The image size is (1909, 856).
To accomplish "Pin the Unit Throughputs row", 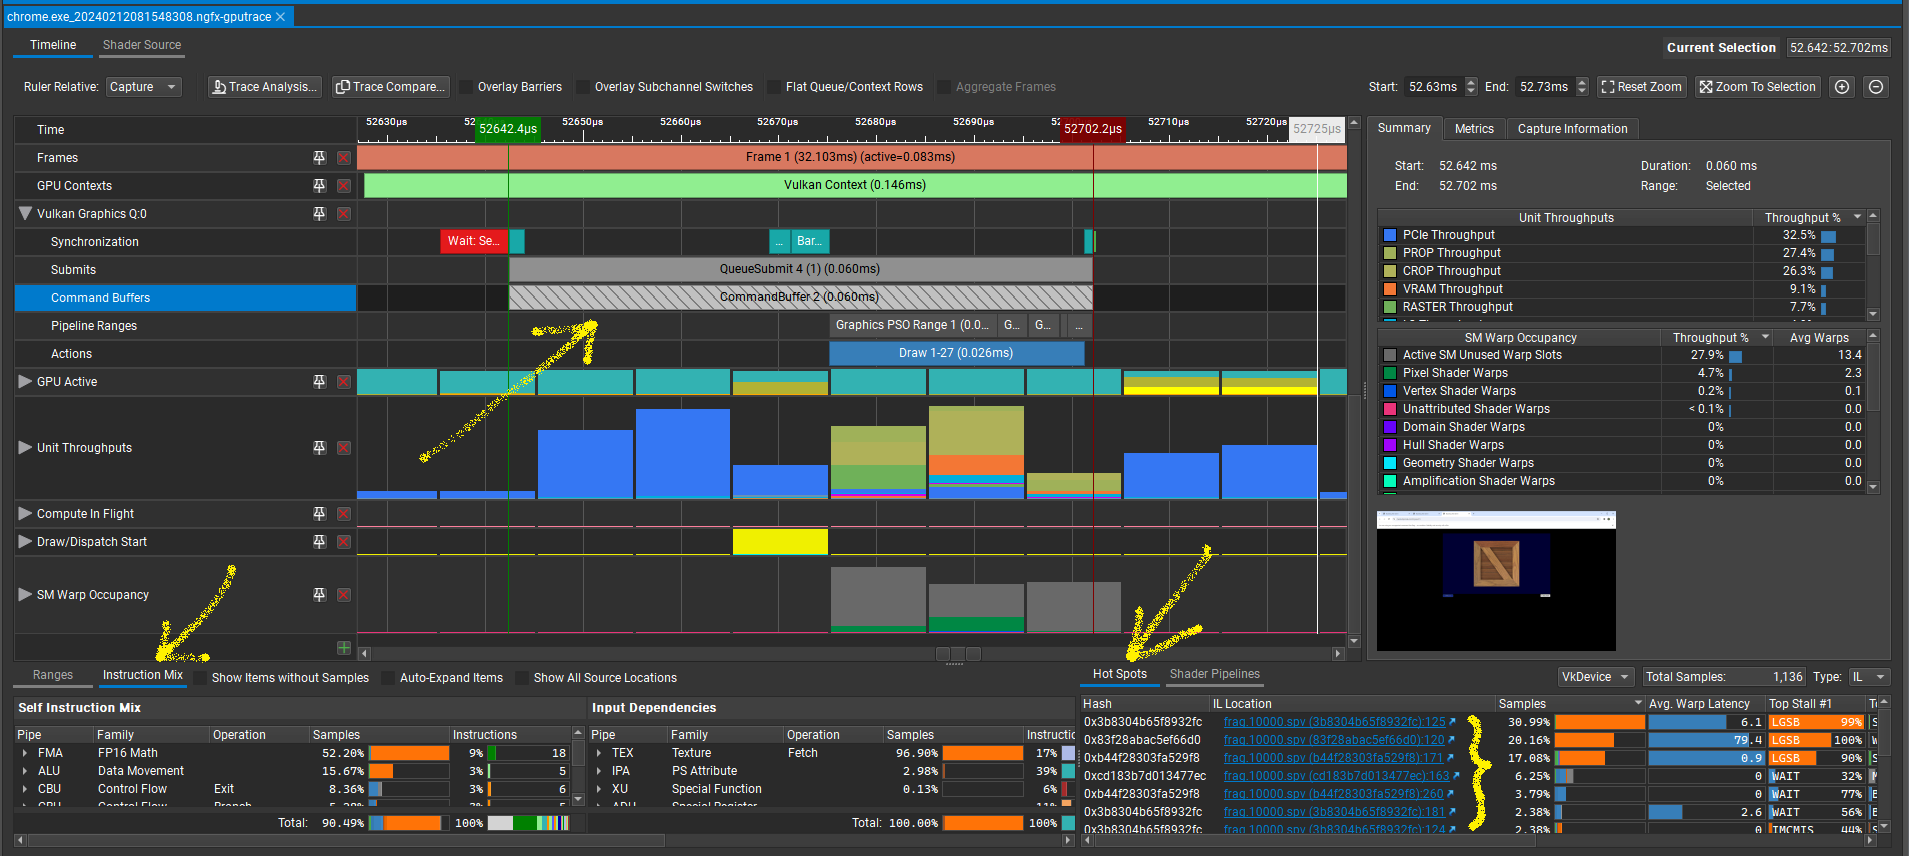I will tap(319, 448).
